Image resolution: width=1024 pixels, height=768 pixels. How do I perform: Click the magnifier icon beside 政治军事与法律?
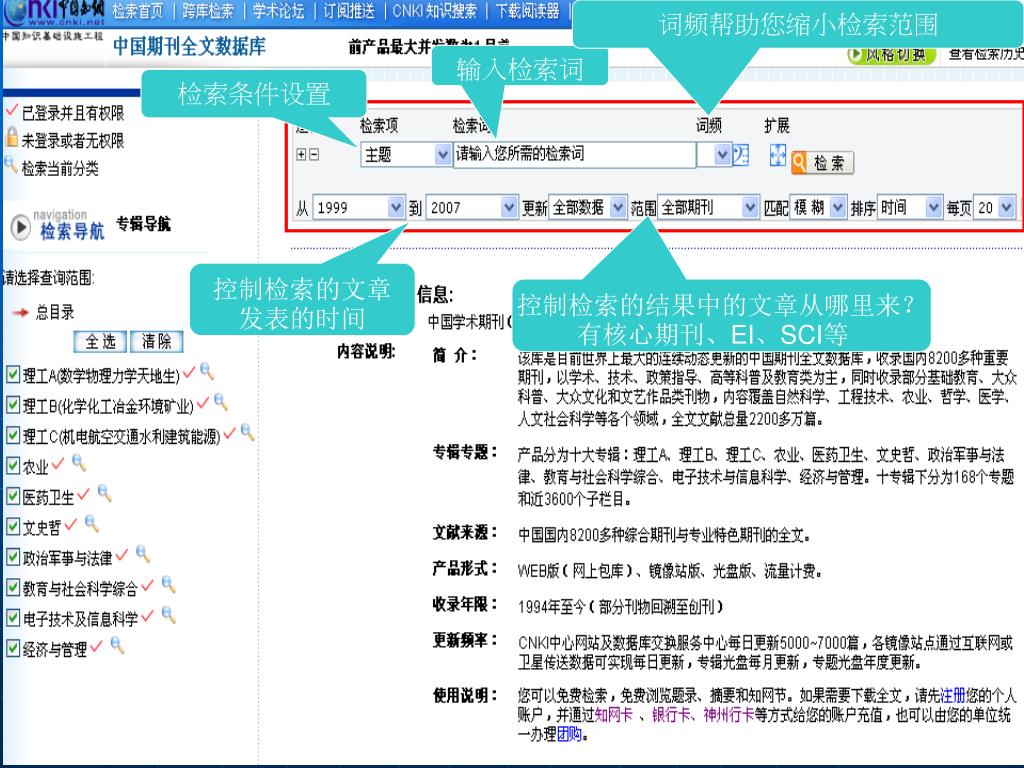pyautogui.click(x=142, y=554)
